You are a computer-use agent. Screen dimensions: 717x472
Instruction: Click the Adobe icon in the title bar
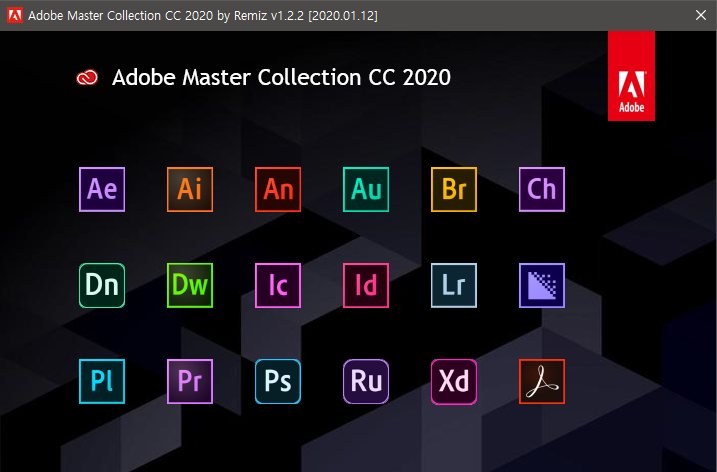(x=15, y=15)
